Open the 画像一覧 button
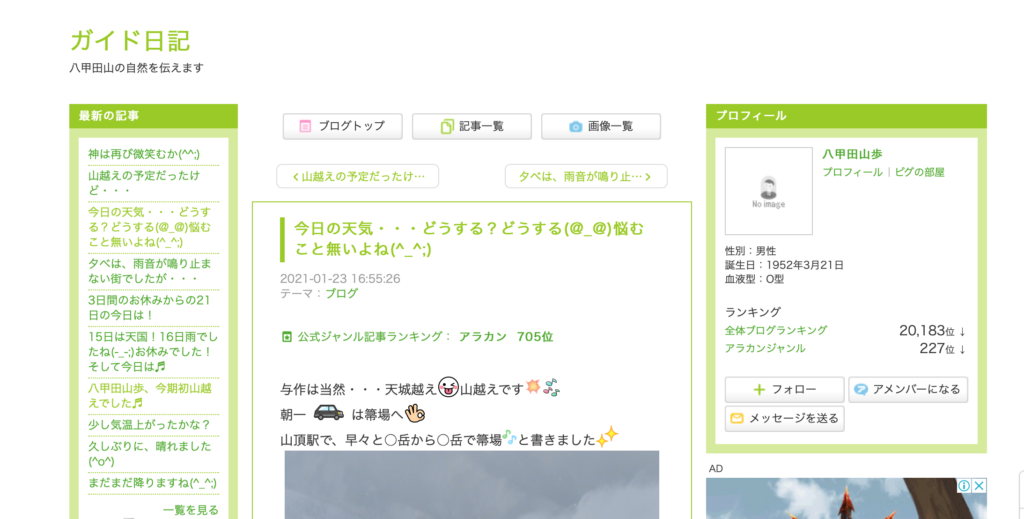Image resolution: width=1024 pixels, height=519 pixels. [601, 126]
